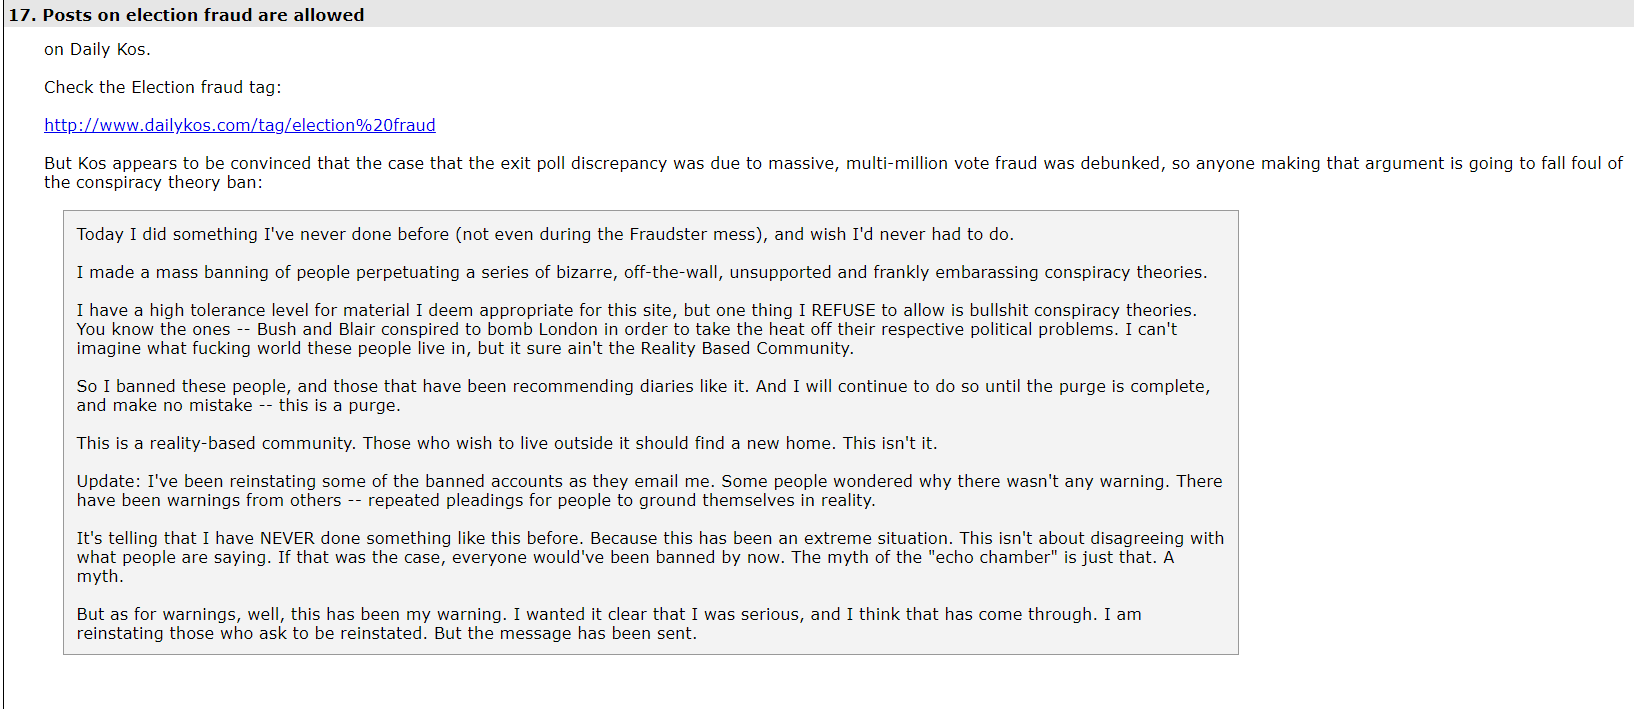Screen dimensions: 1634x709
Task: Click the quoted line starting "Today I did something"
Action: click(545, 234)
